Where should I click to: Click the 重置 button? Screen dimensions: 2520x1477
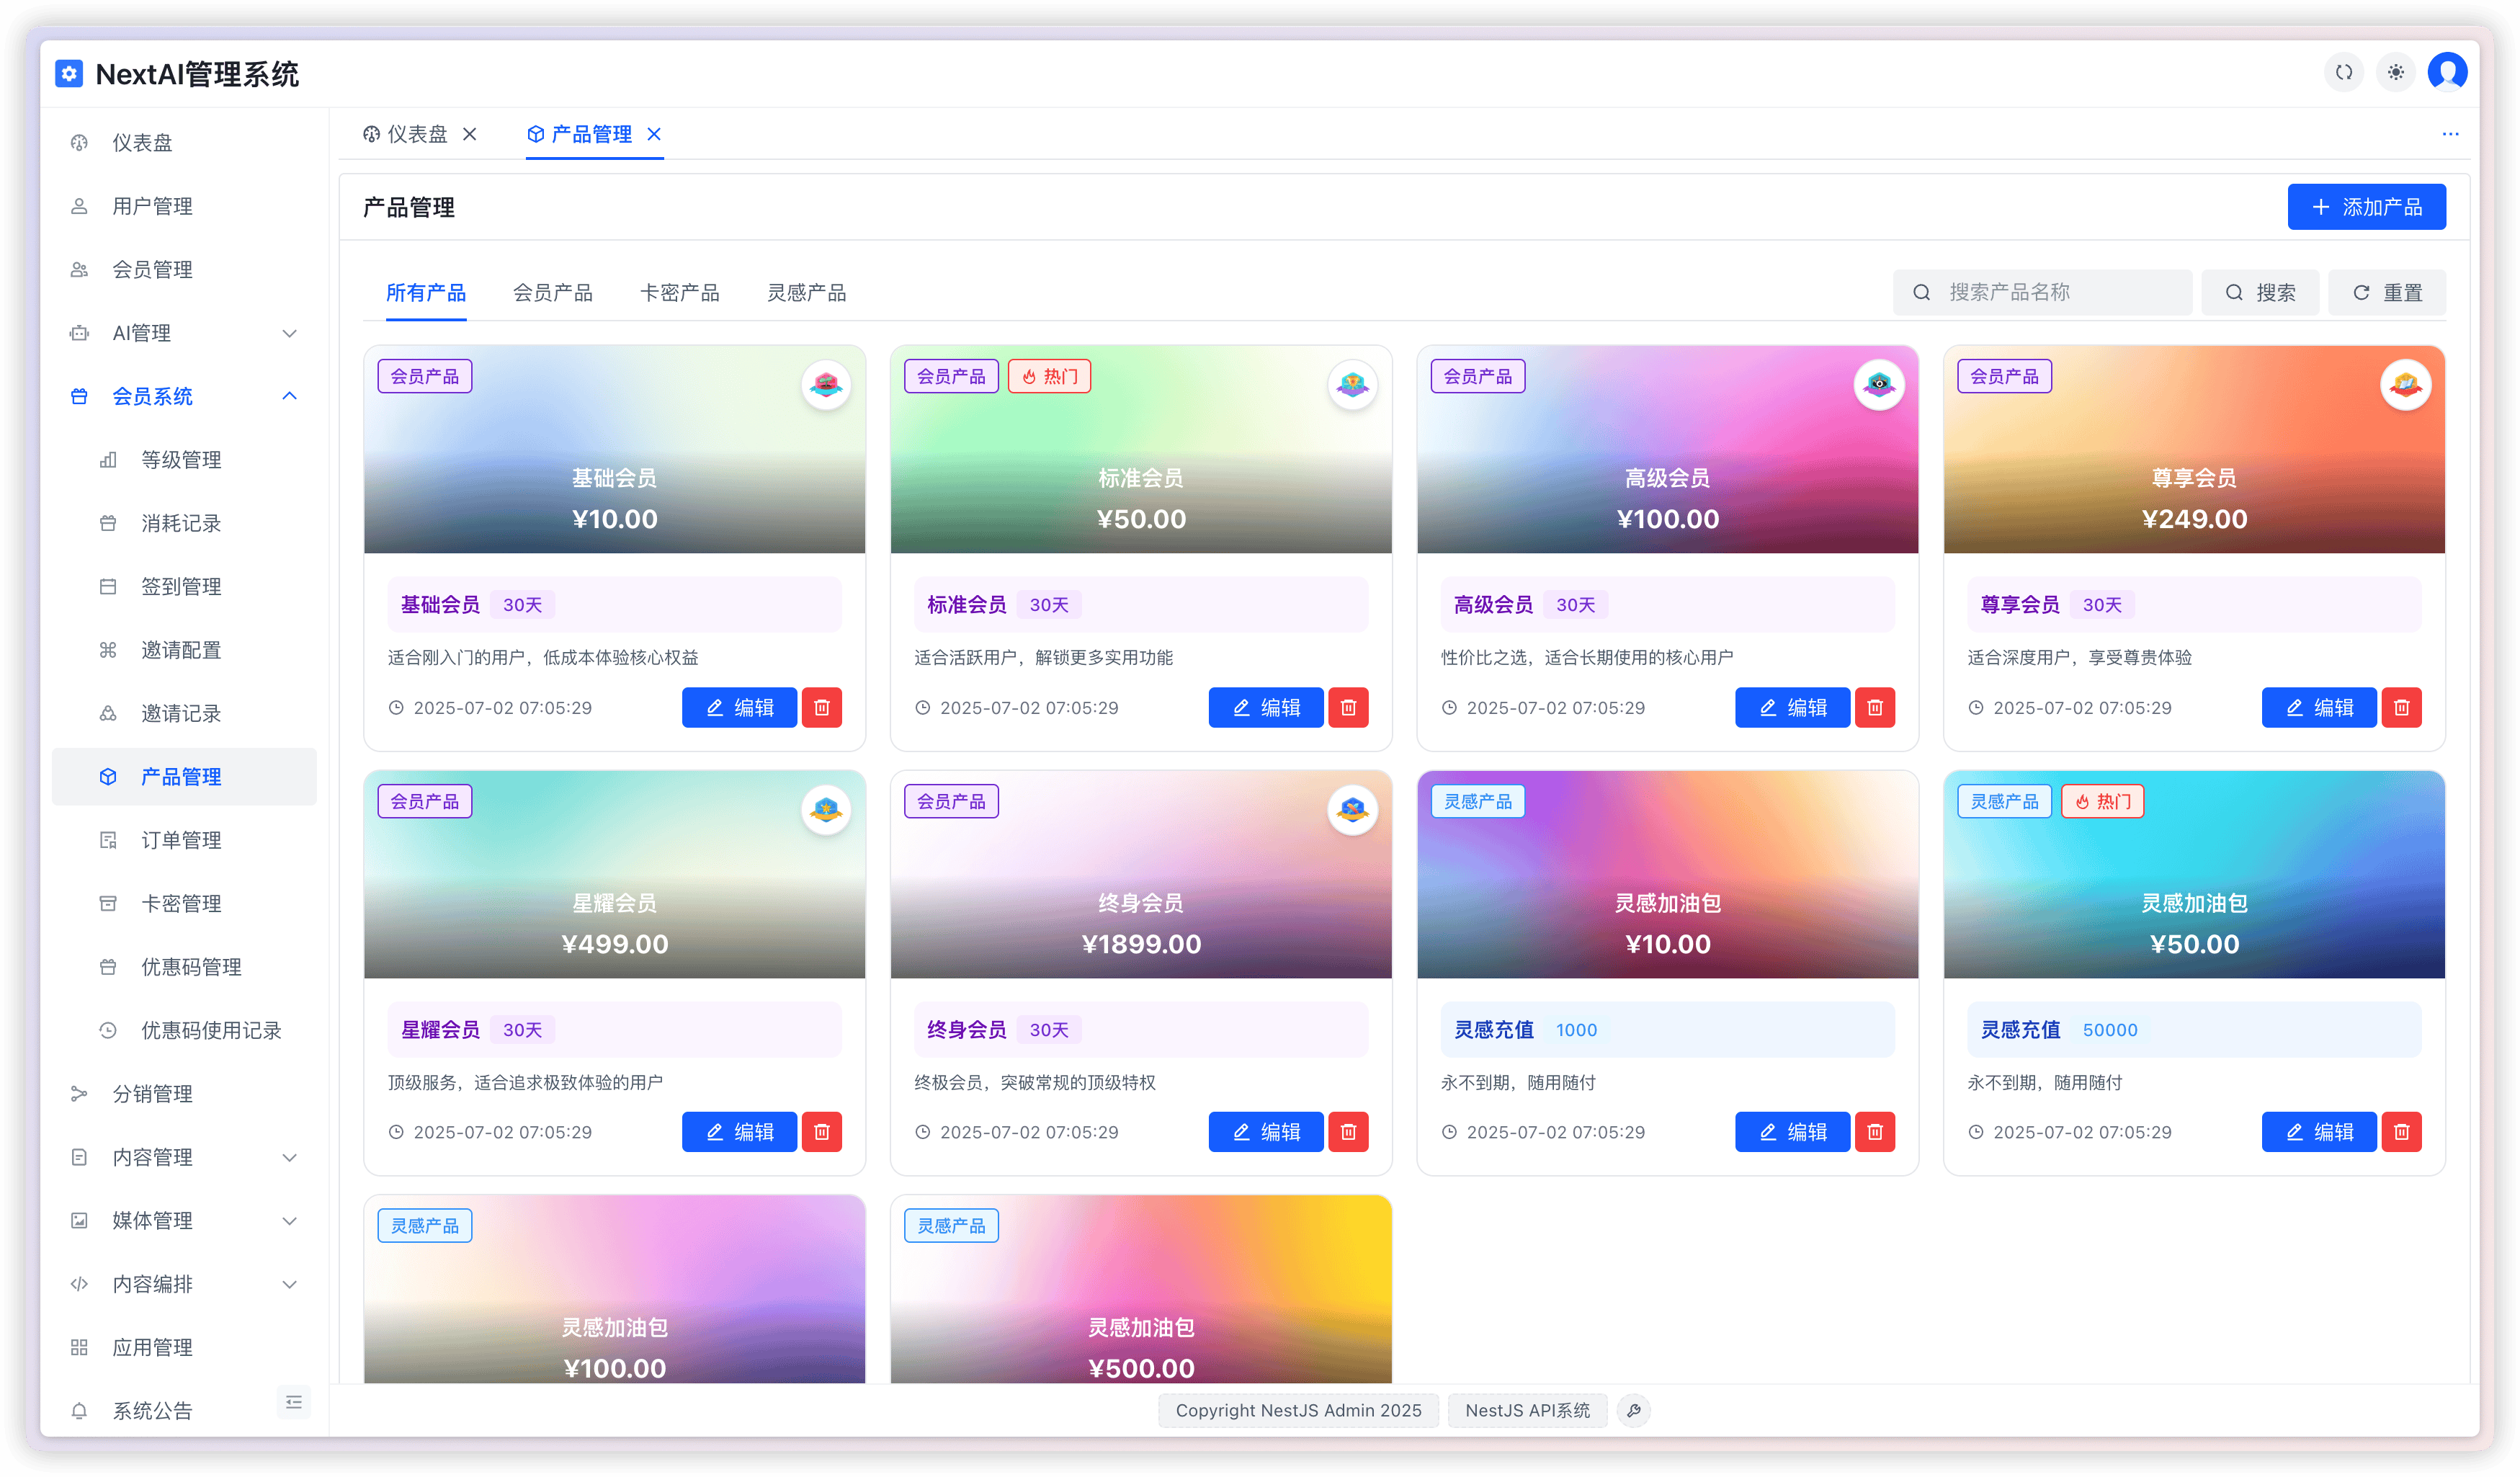(x=2387, y=292)
